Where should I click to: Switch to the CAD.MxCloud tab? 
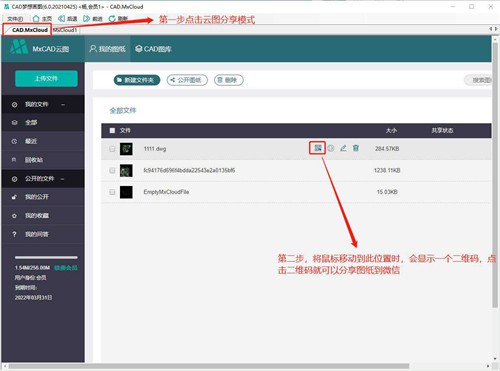pyautogui.click(x=27, y=30)
